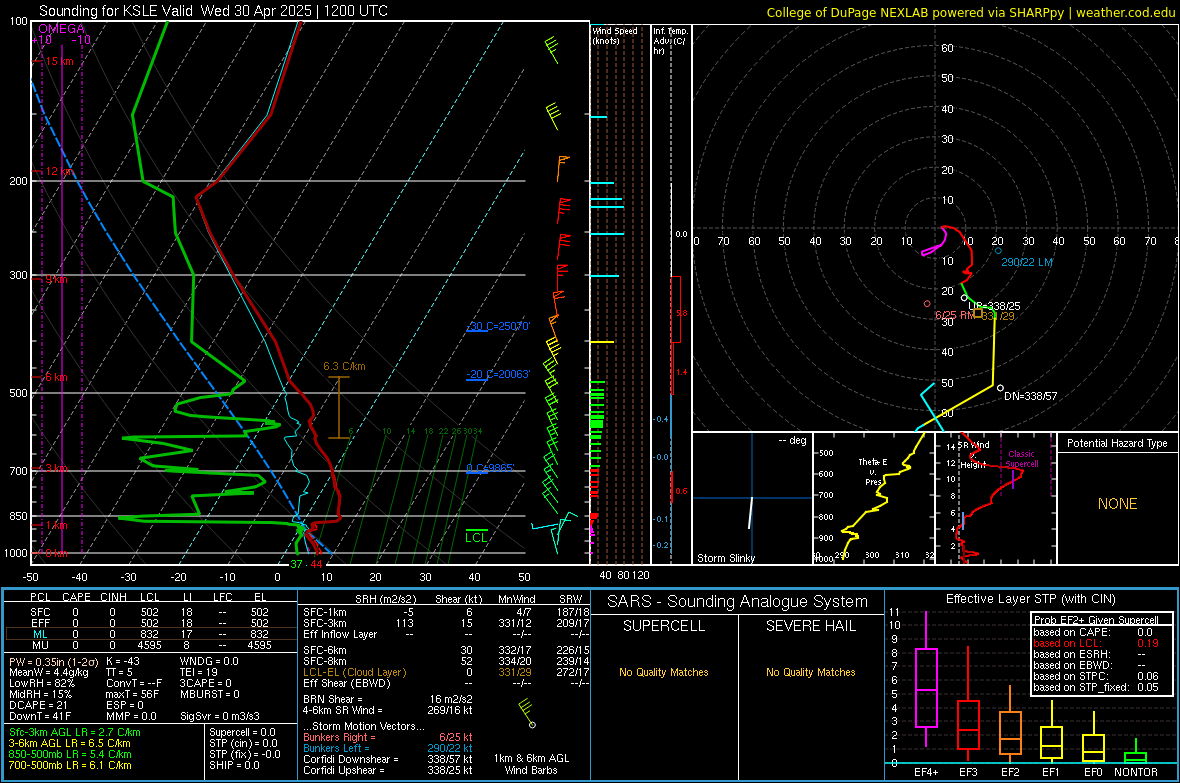This screenshot has width=1180, height=783.
Task: Click the SARS - Sounding Analogue System title
Action: point(737,602)
